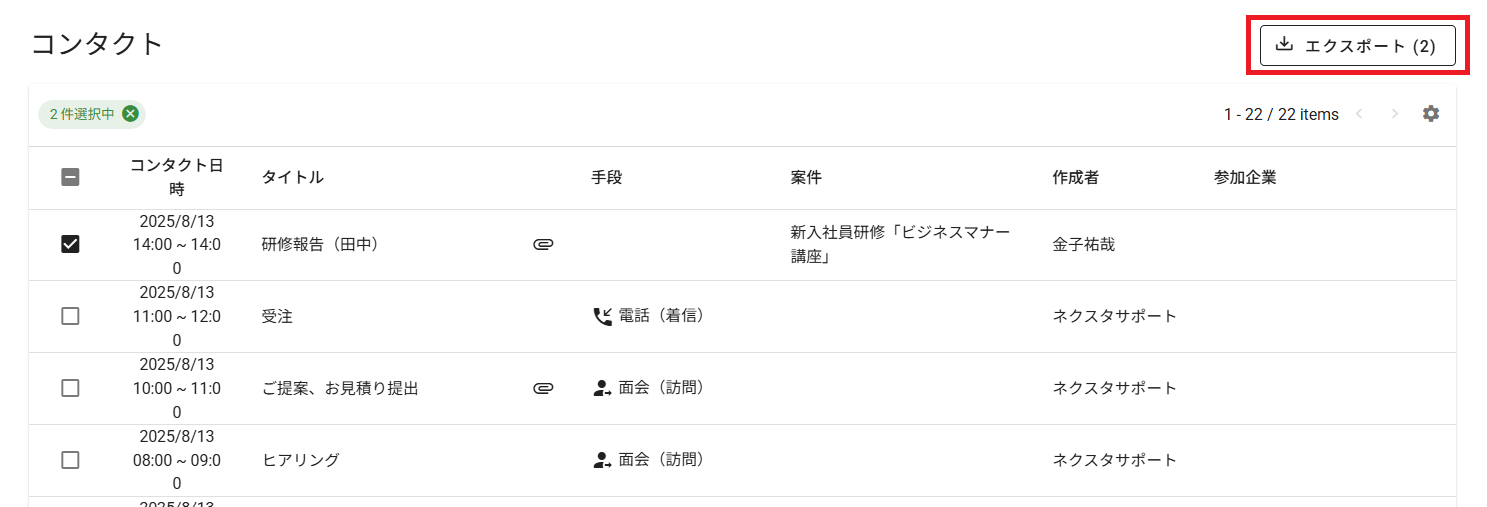
Task: Select the ご提案、お見積り提出 row checkbox
Action: pyautogui.click(x=70, y=388)
